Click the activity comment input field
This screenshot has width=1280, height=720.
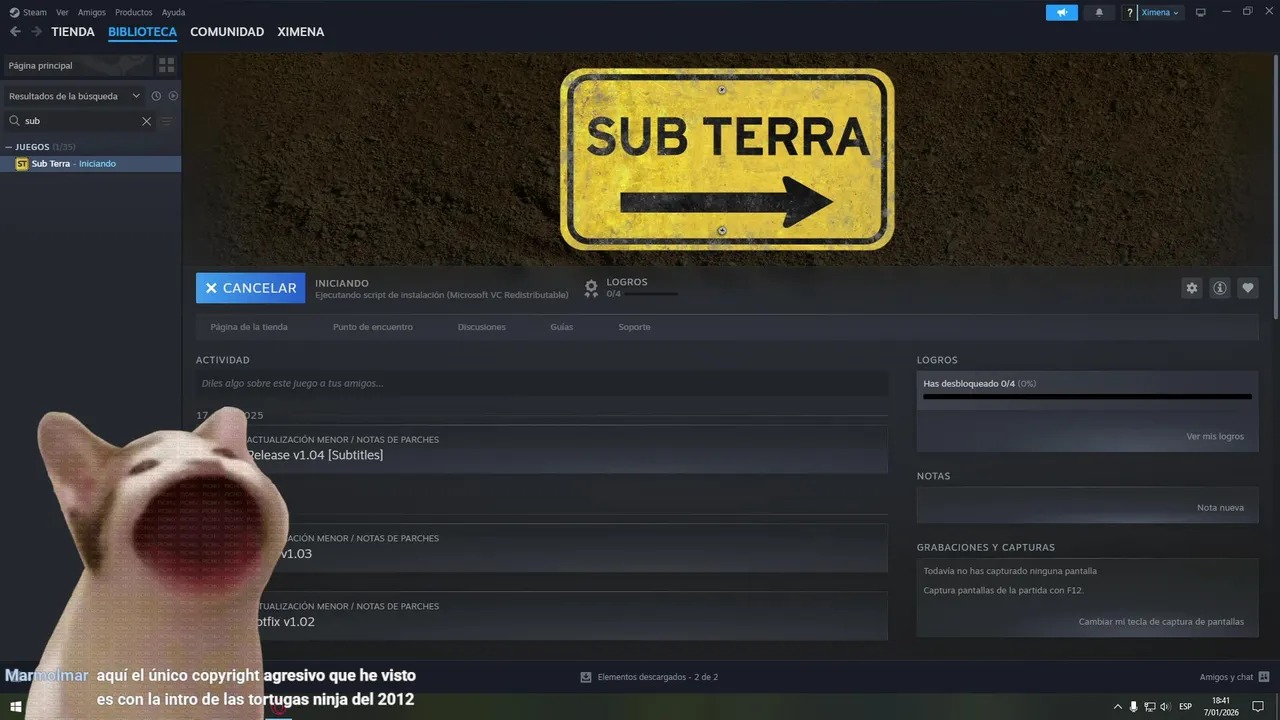click(x=542, y=383)
